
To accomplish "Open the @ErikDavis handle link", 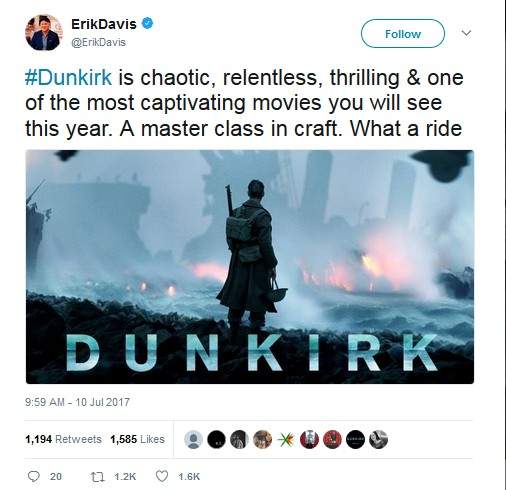I will pyautogui.click(x=98, y=42).
